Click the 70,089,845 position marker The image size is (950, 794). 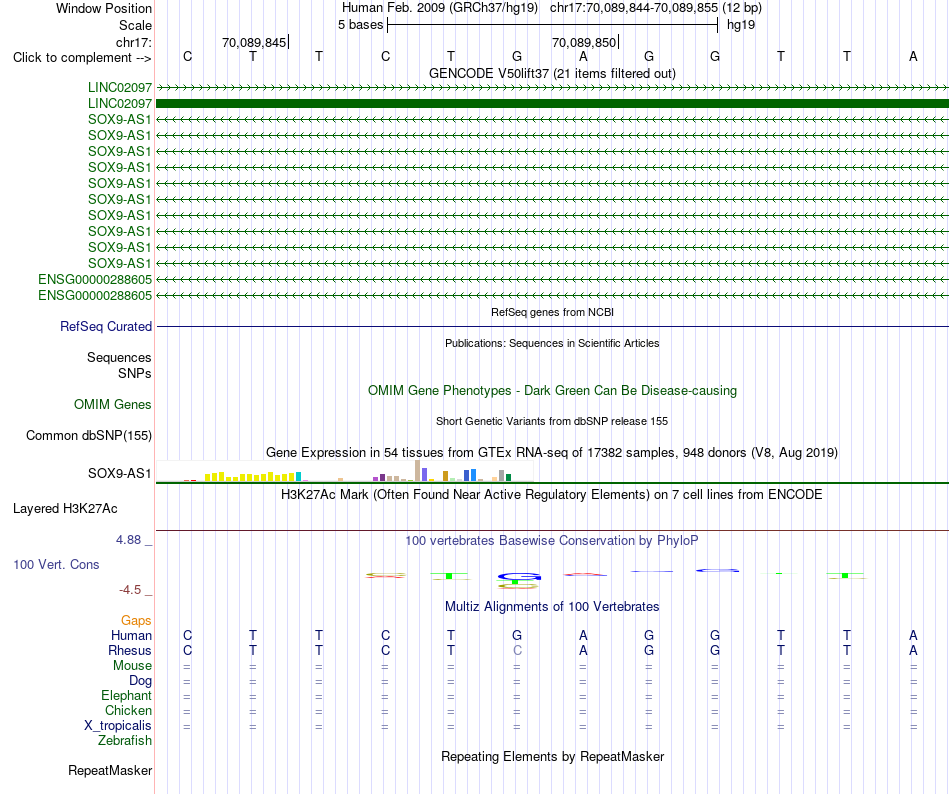point(254,42)
